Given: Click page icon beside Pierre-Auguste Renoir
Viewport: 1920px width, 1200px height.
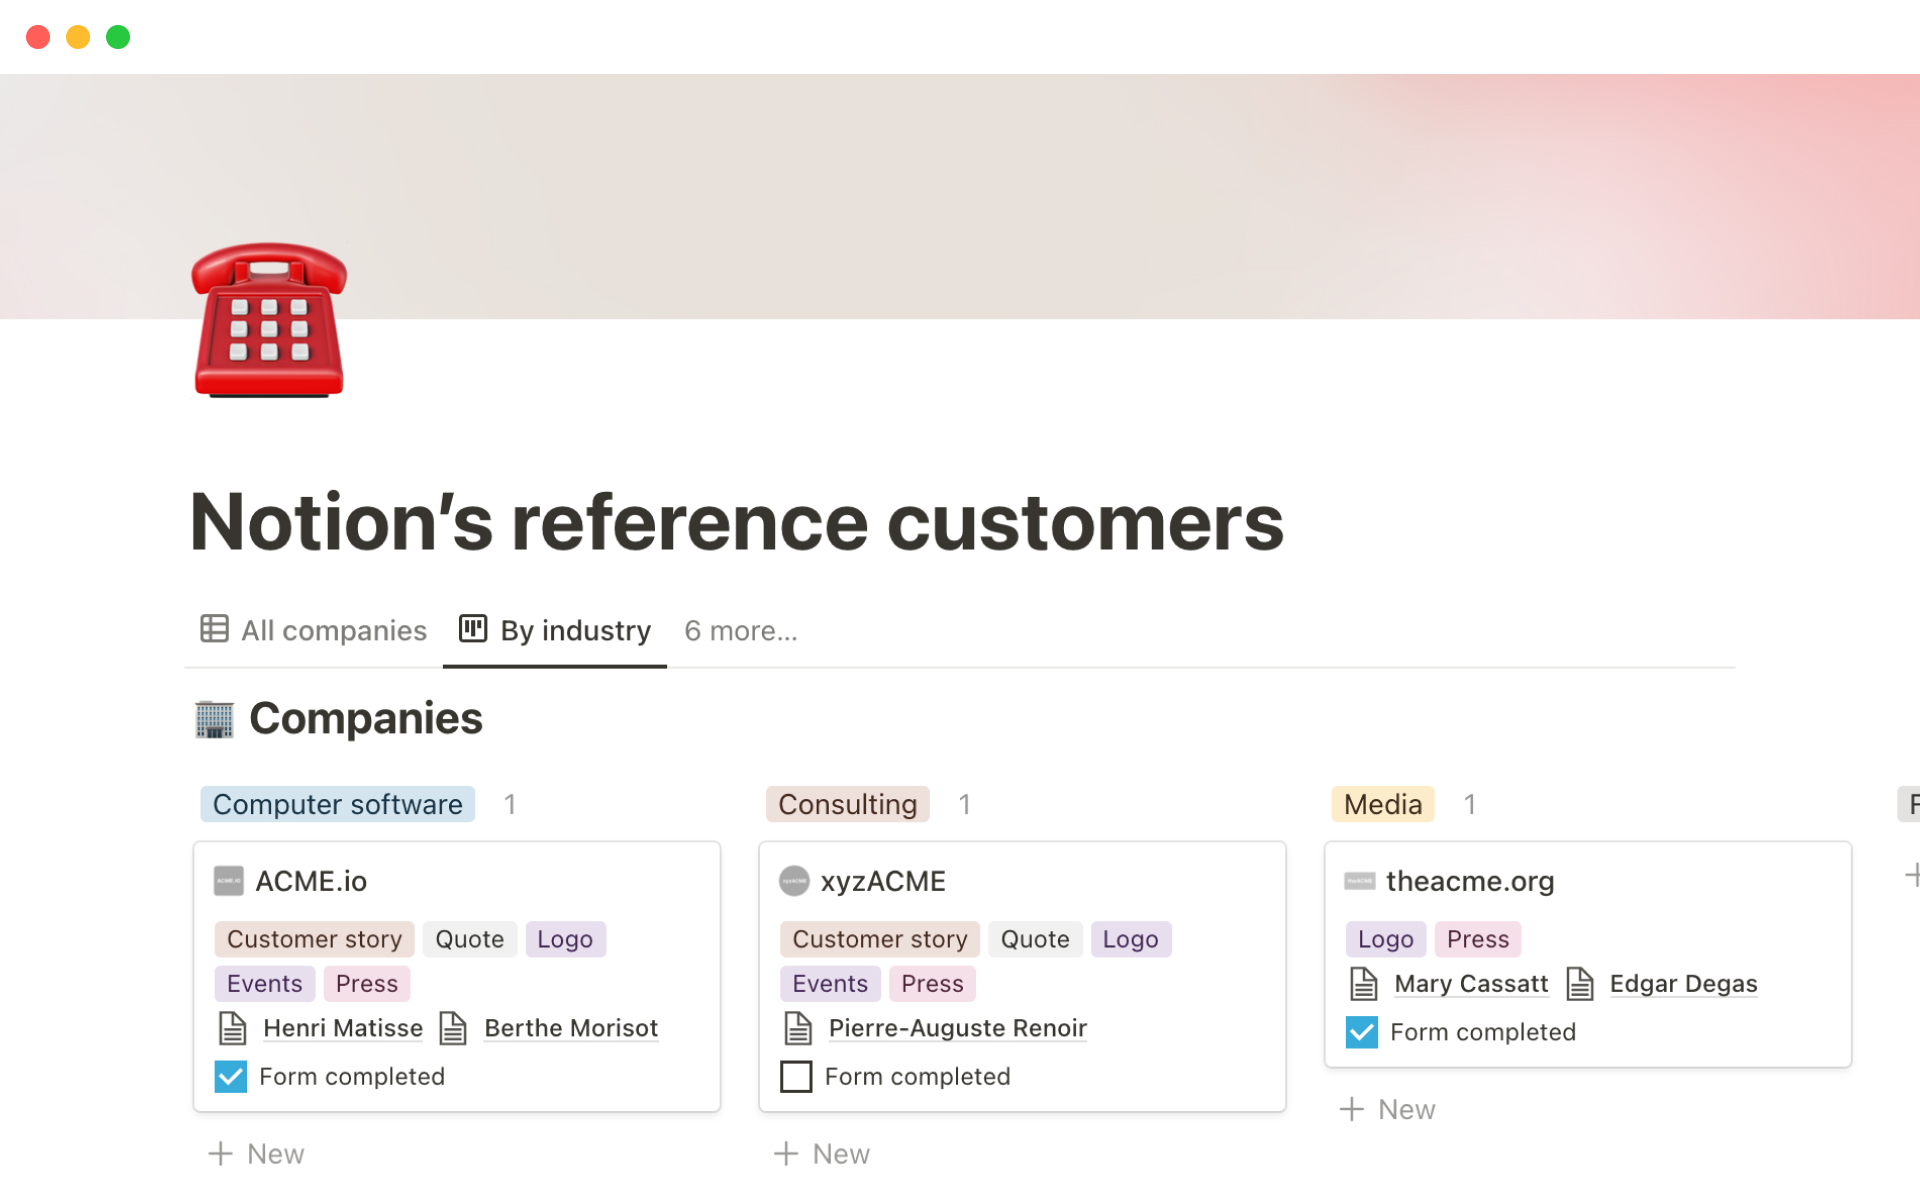Looking at the screenshot, I should [x=798, y=1028].
